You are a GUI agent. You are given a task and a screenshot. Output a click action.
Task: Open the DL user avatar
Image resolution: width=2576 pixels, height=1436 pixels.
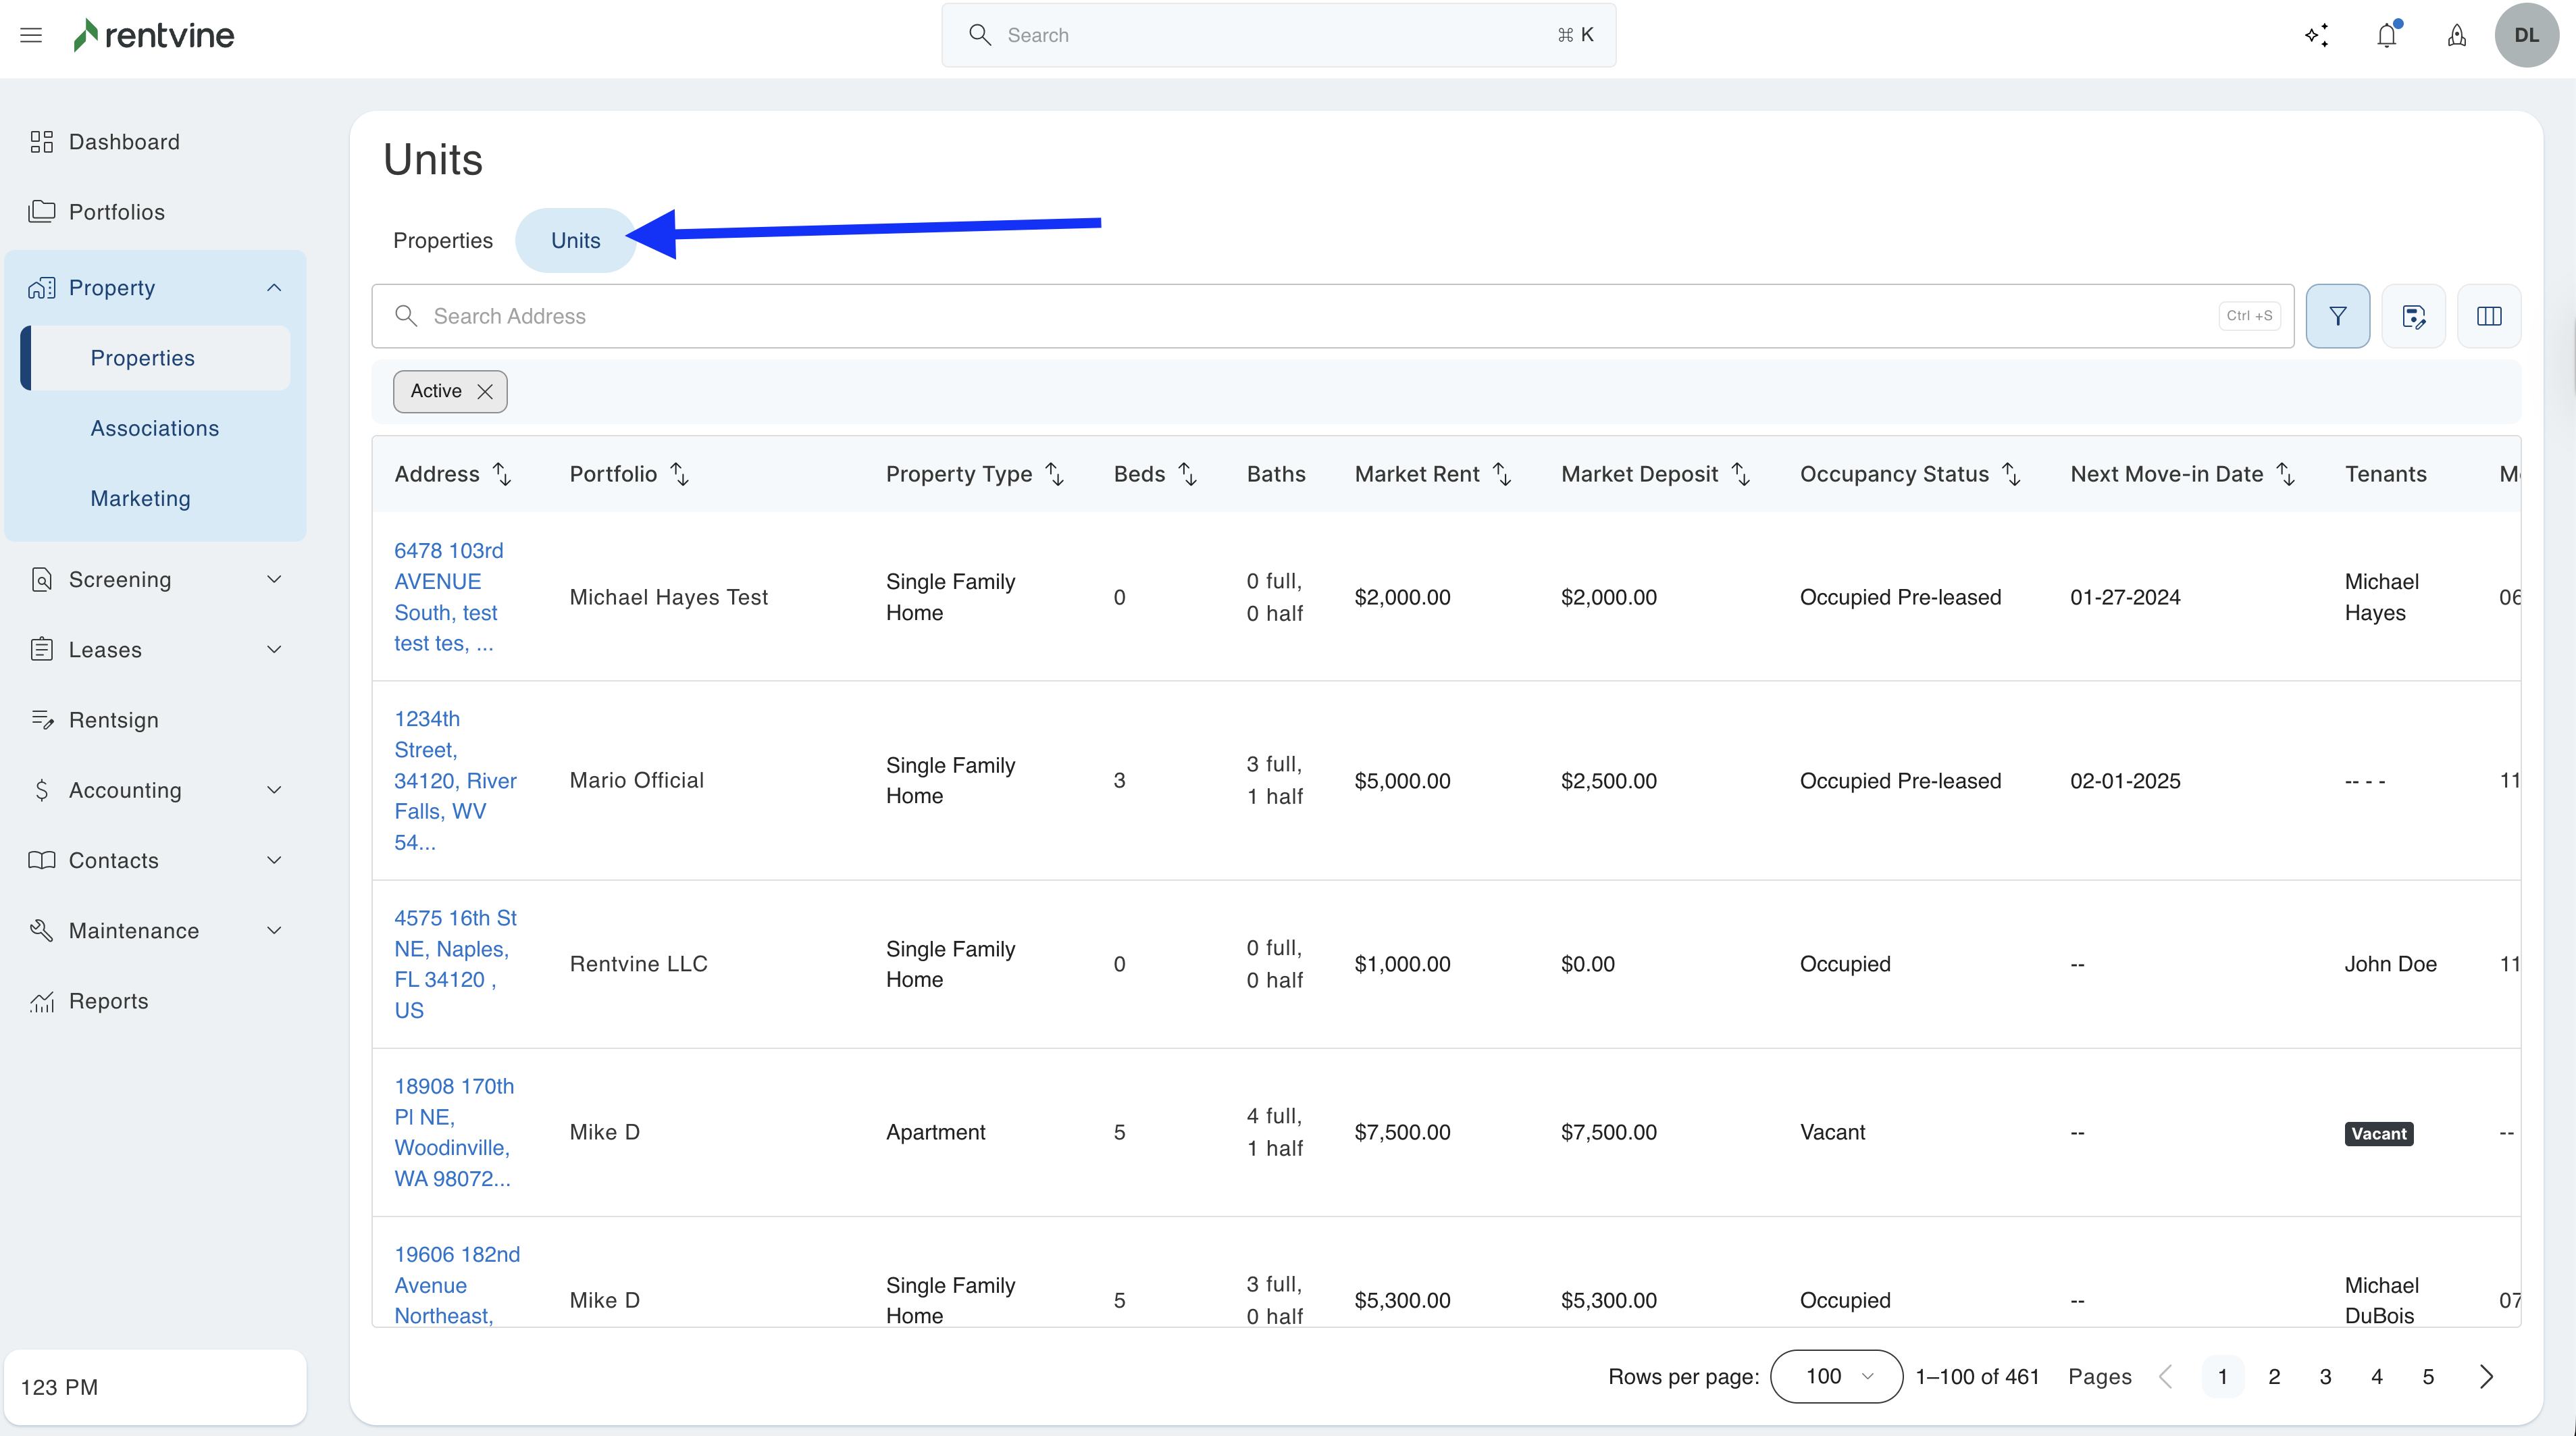2526,35
